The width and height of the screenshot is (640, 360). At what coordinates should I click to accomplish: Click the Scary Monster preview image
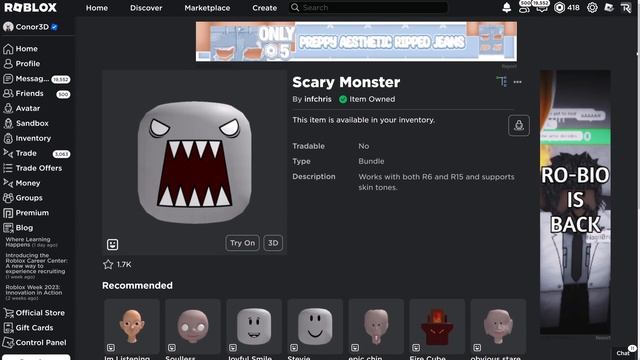click(x=194, y=162)
